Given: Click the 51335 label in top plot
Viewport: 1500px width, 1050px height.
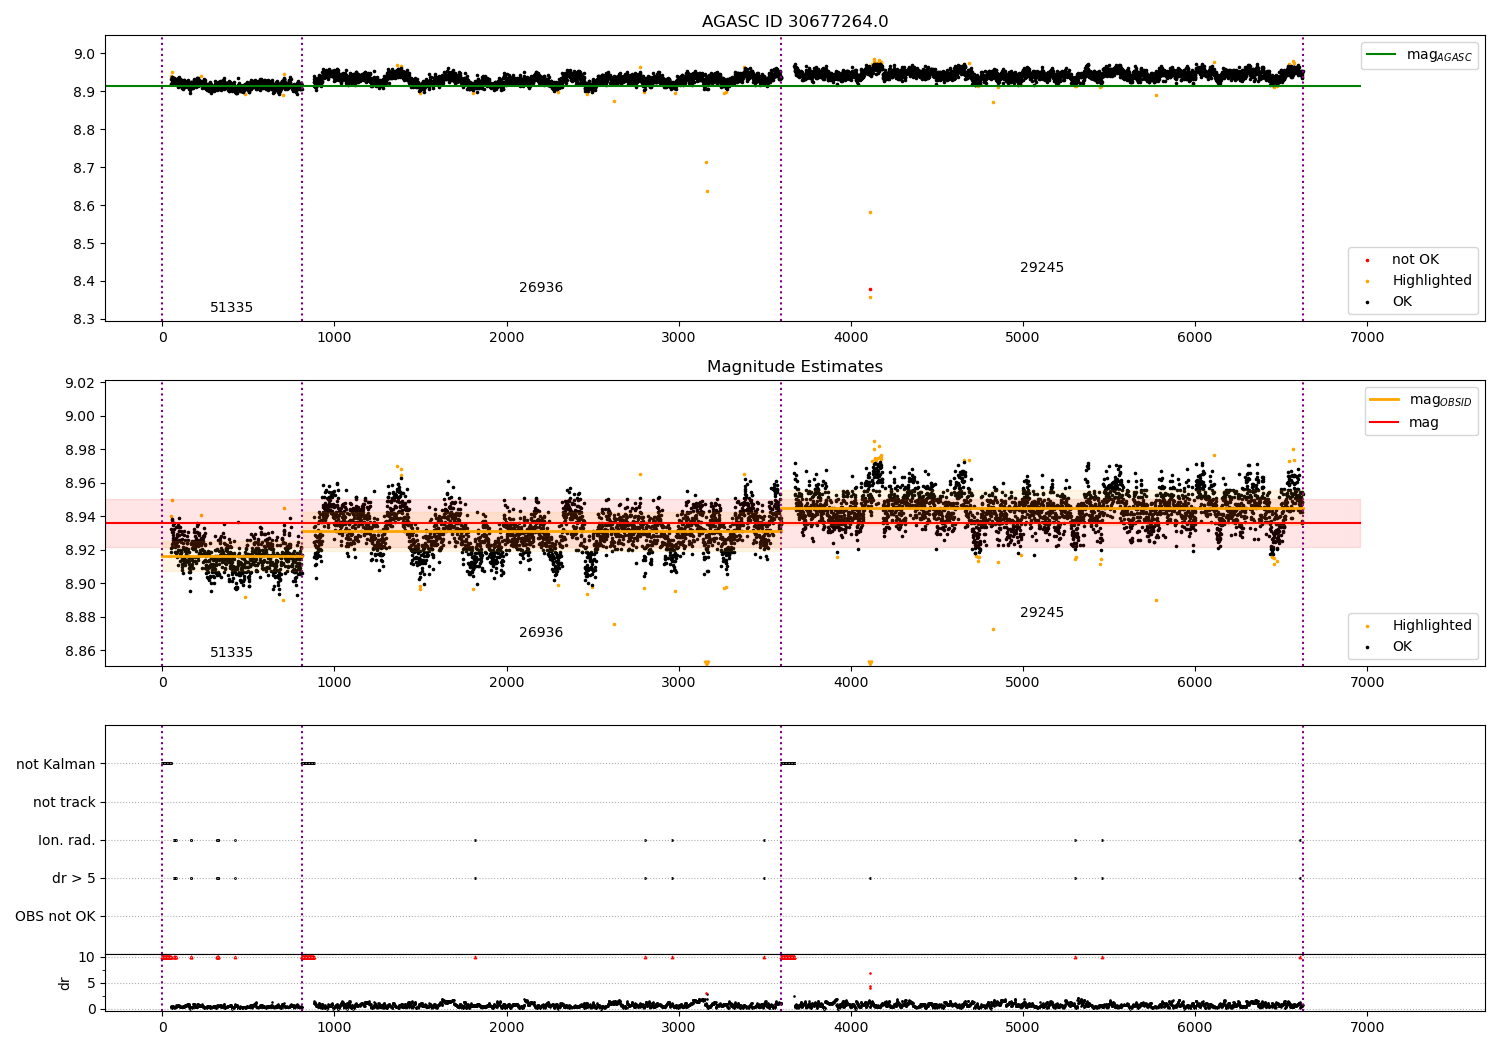Looking at the screenshot, I should point(231,308).
